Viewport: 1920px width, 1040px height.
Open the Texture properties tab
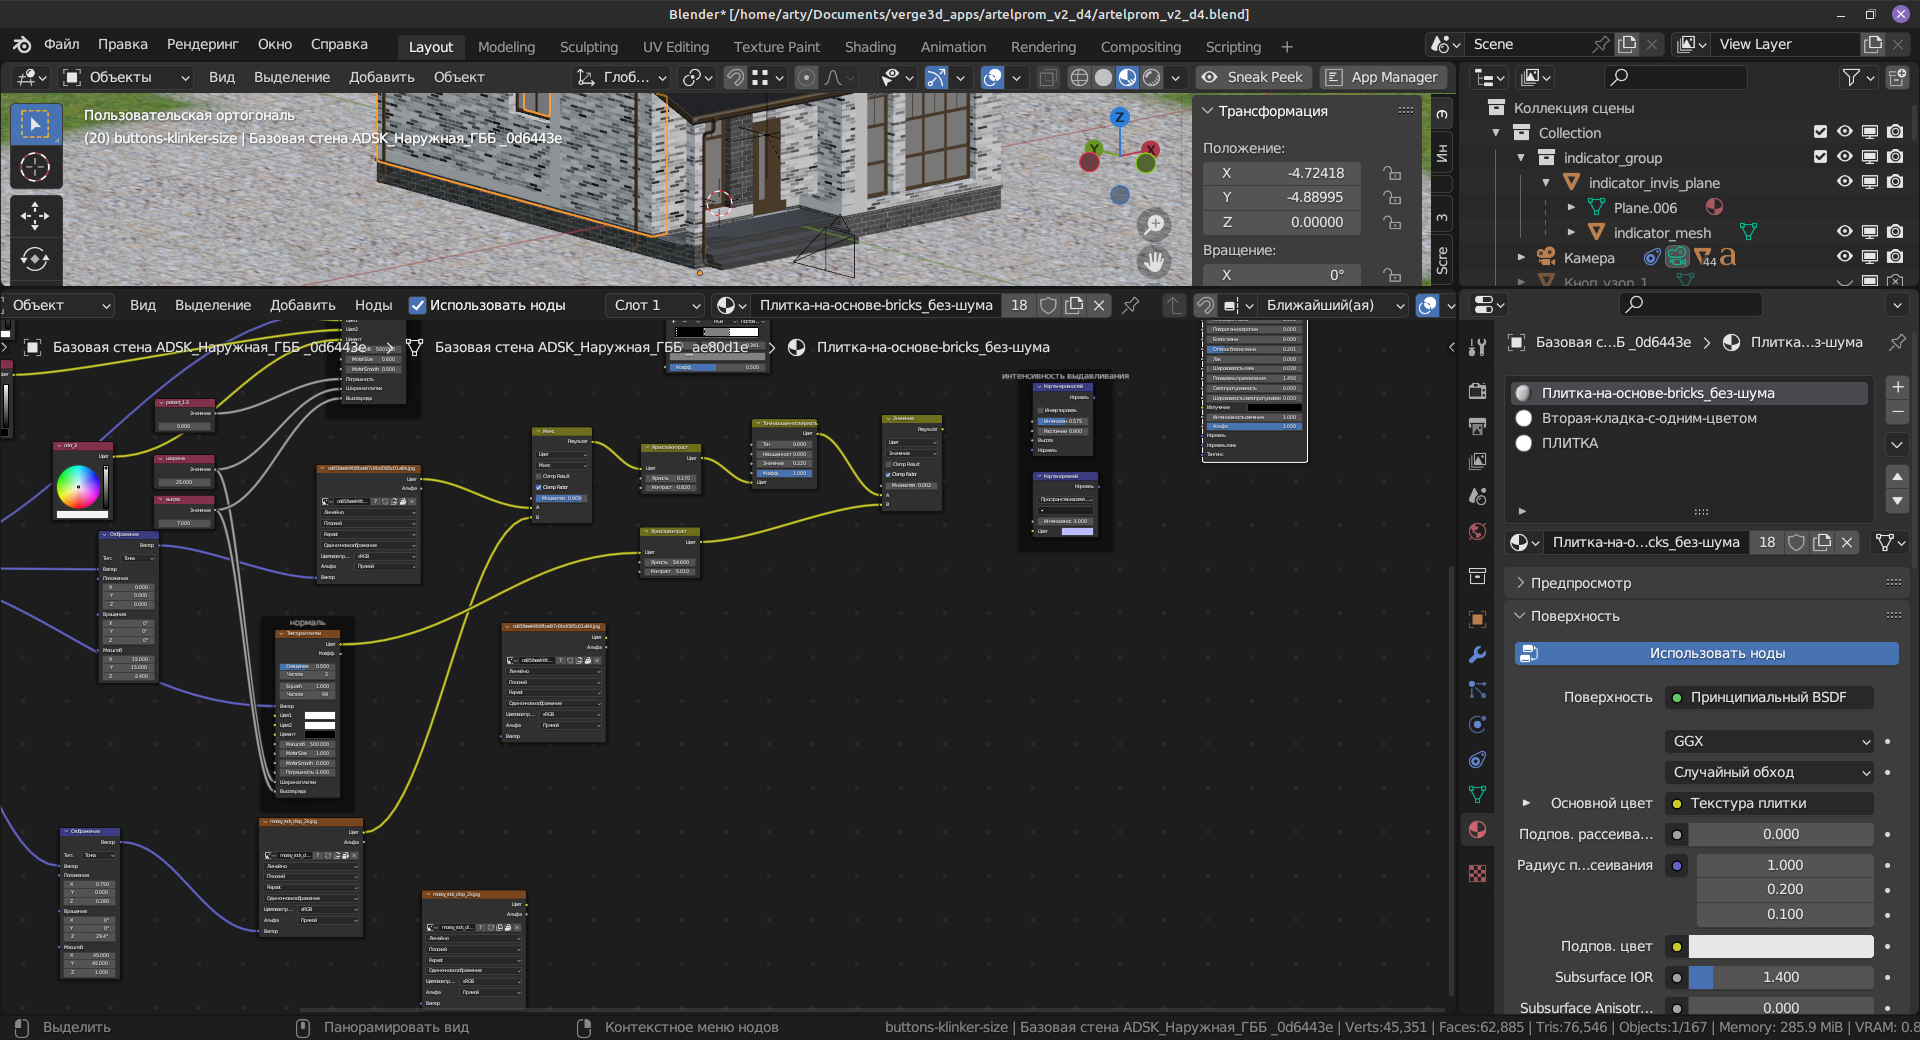click(x=1478, y=873)
